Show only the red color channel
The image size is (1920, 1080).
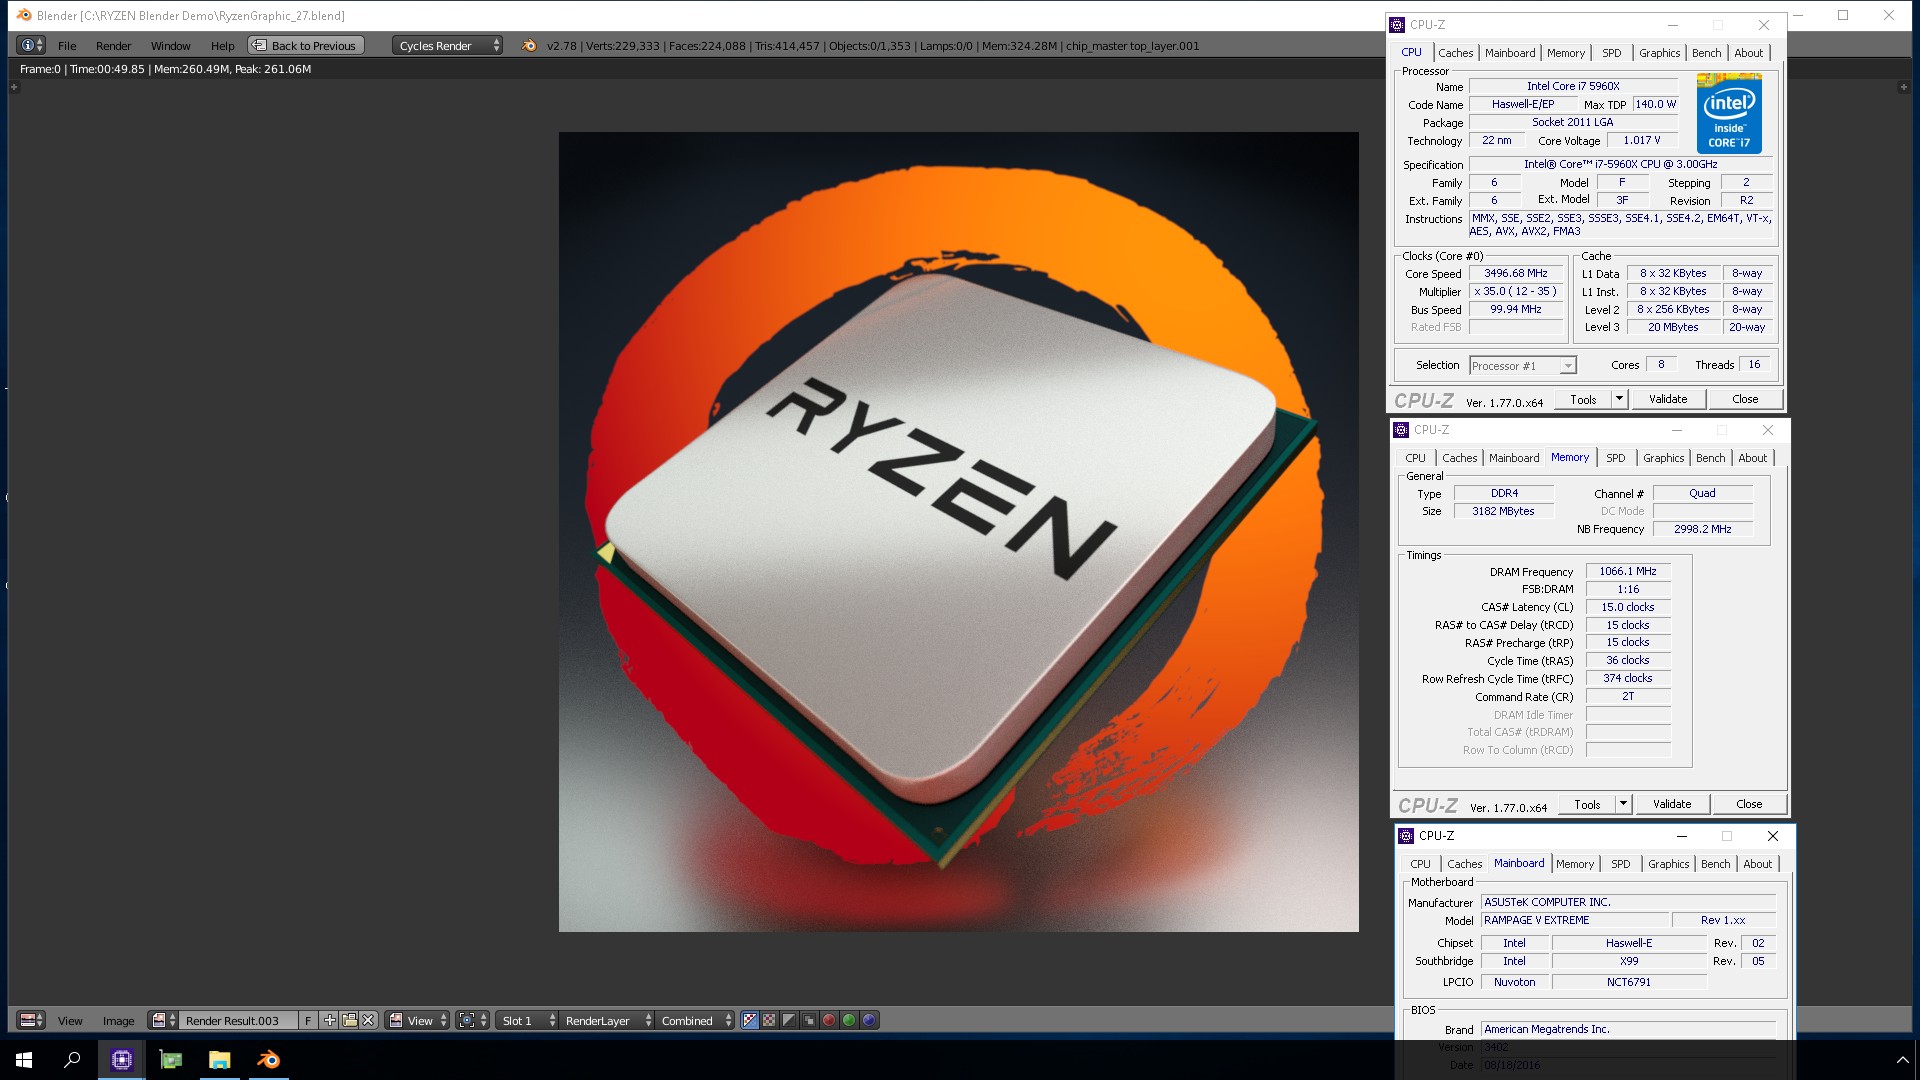pyautogui.click(x=829, y=1021)
